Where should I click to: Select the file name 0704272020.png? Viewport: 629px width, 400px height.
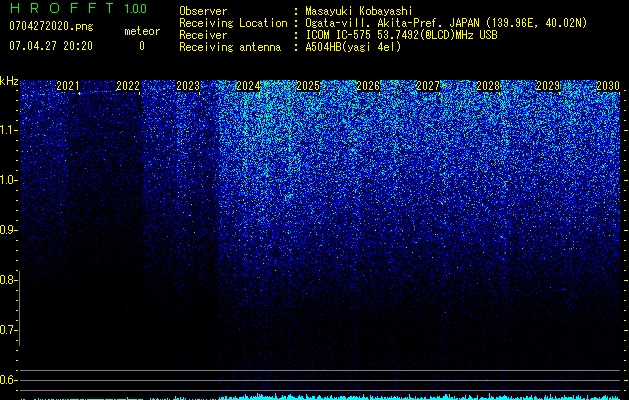tap(51, 26)
